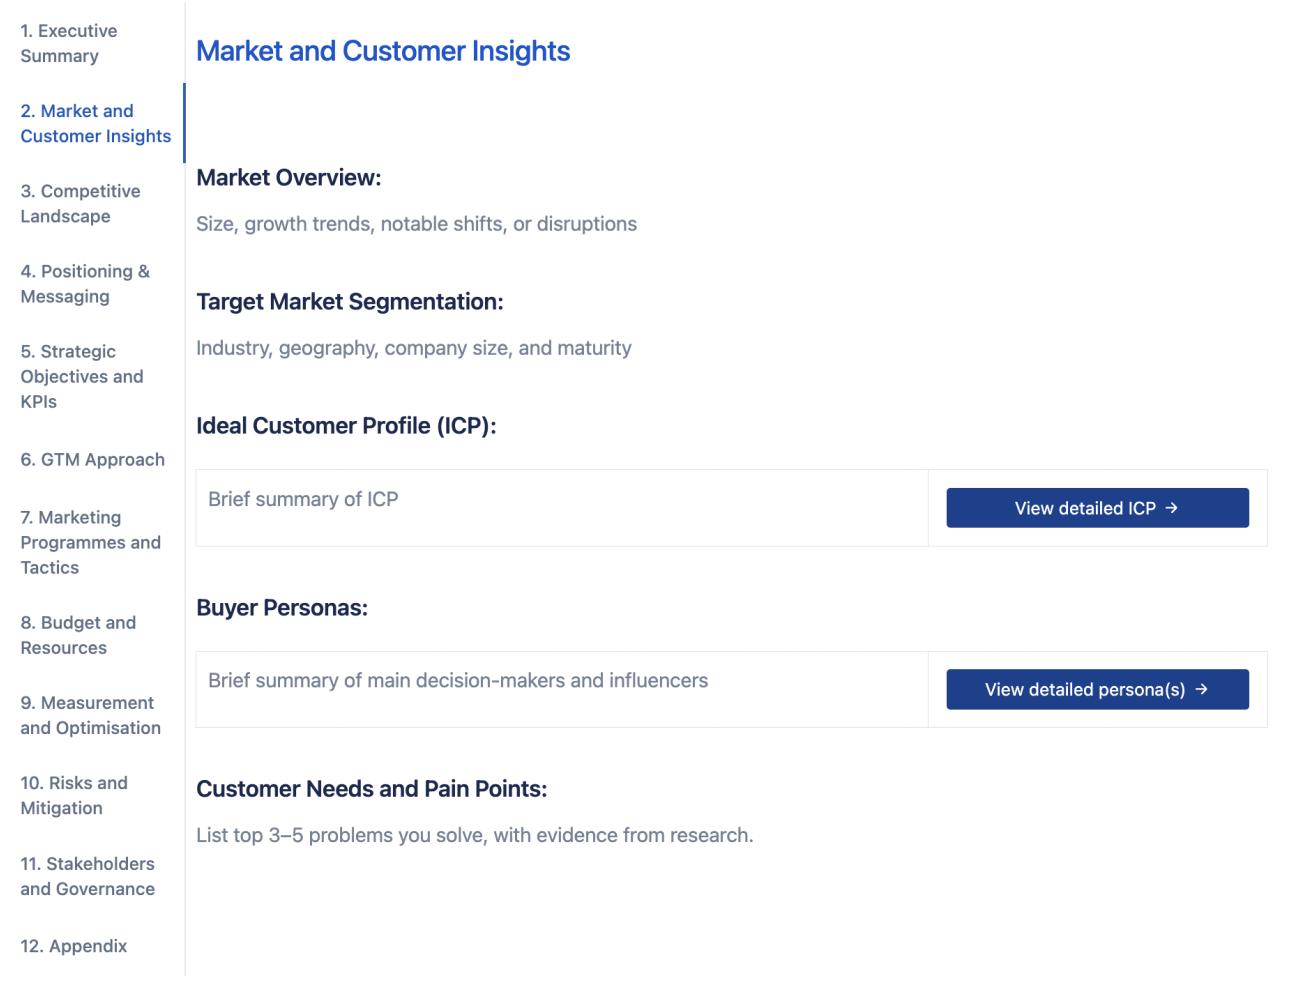
Task: Click the Brief summary of ICP field
Action: tap(562, 507)
